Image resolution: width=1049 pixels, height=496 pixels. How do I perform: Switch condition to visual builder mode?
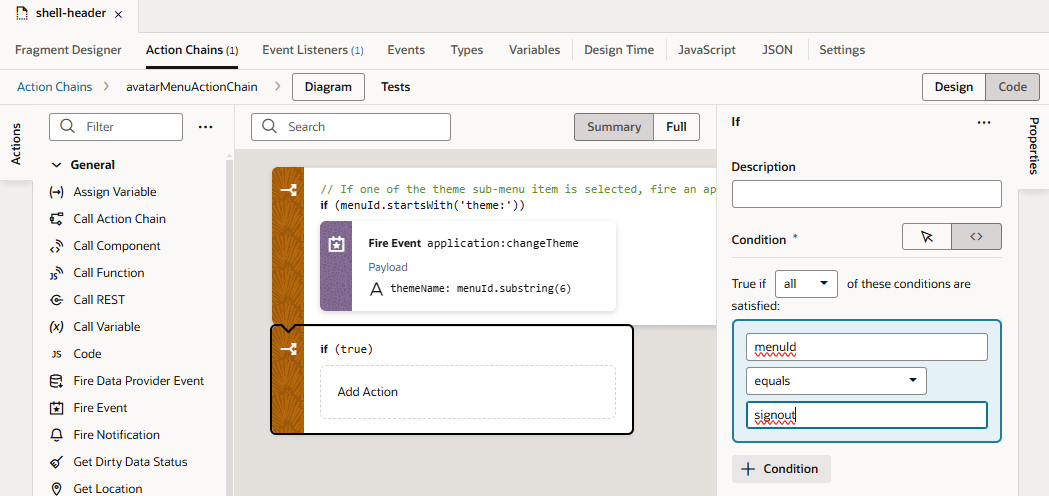point(927,236)
